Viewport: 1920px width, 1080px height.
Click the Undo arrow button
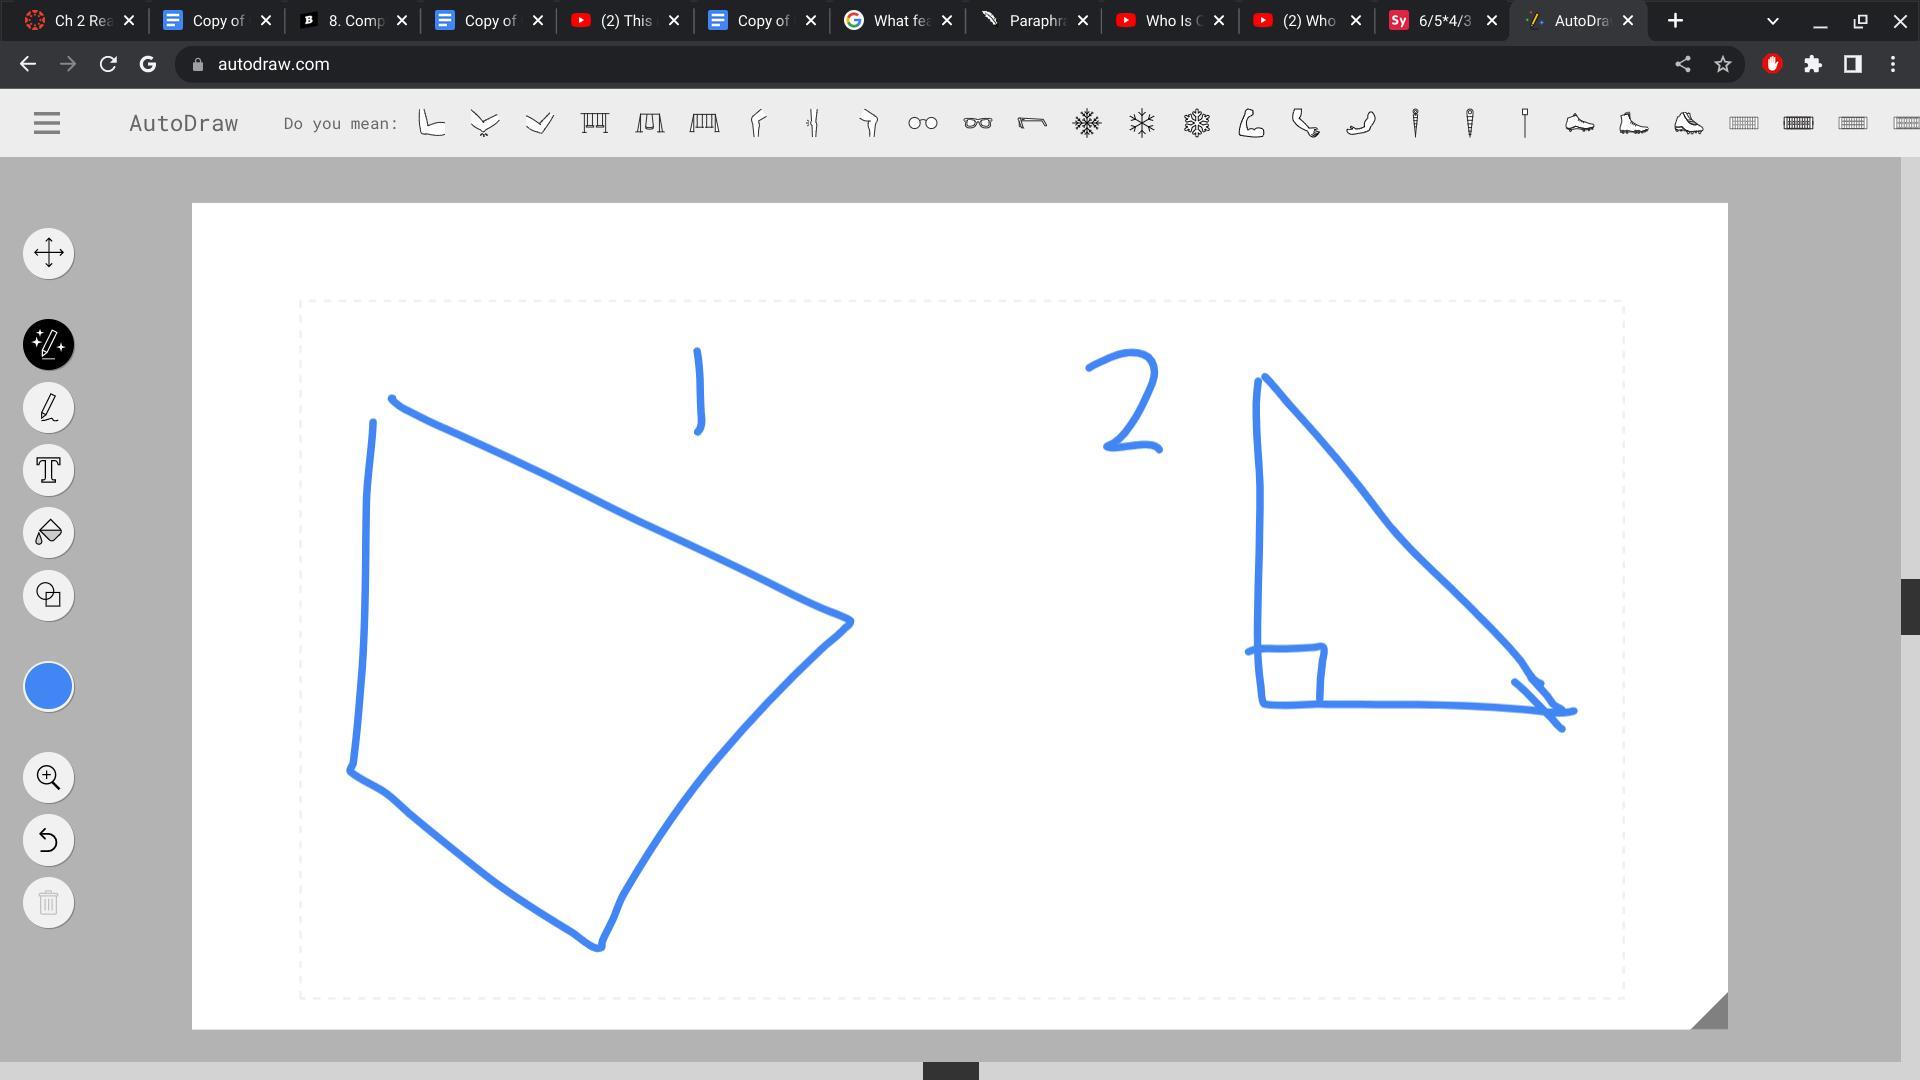[48, 840]
